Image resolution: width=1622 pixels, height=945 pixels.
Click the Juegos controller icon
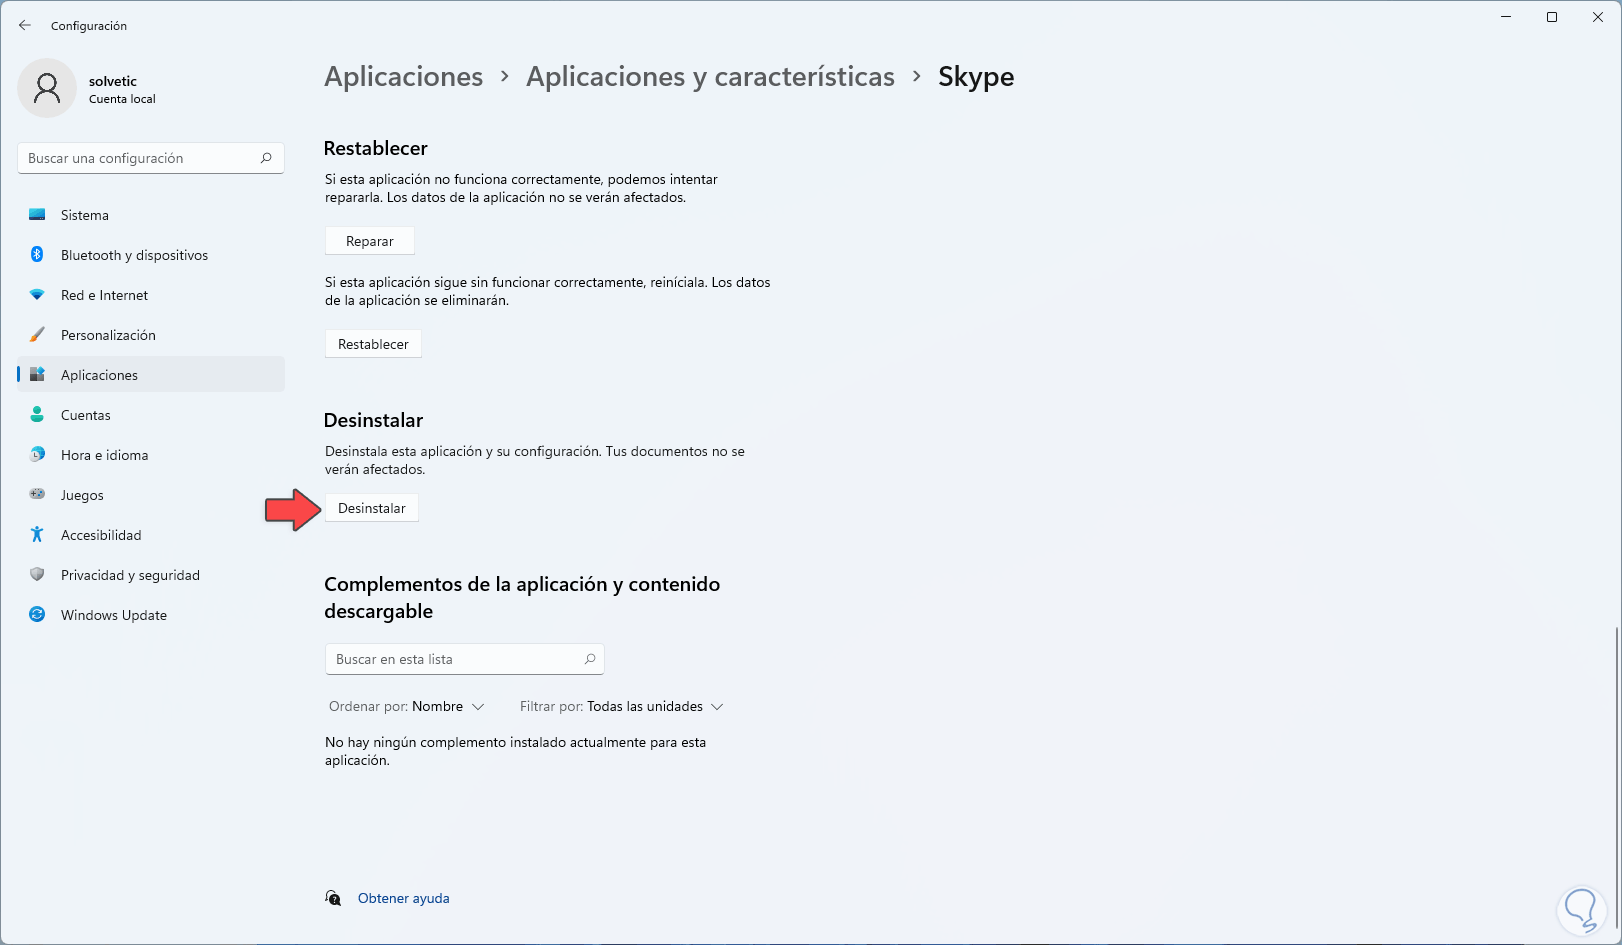37,494
